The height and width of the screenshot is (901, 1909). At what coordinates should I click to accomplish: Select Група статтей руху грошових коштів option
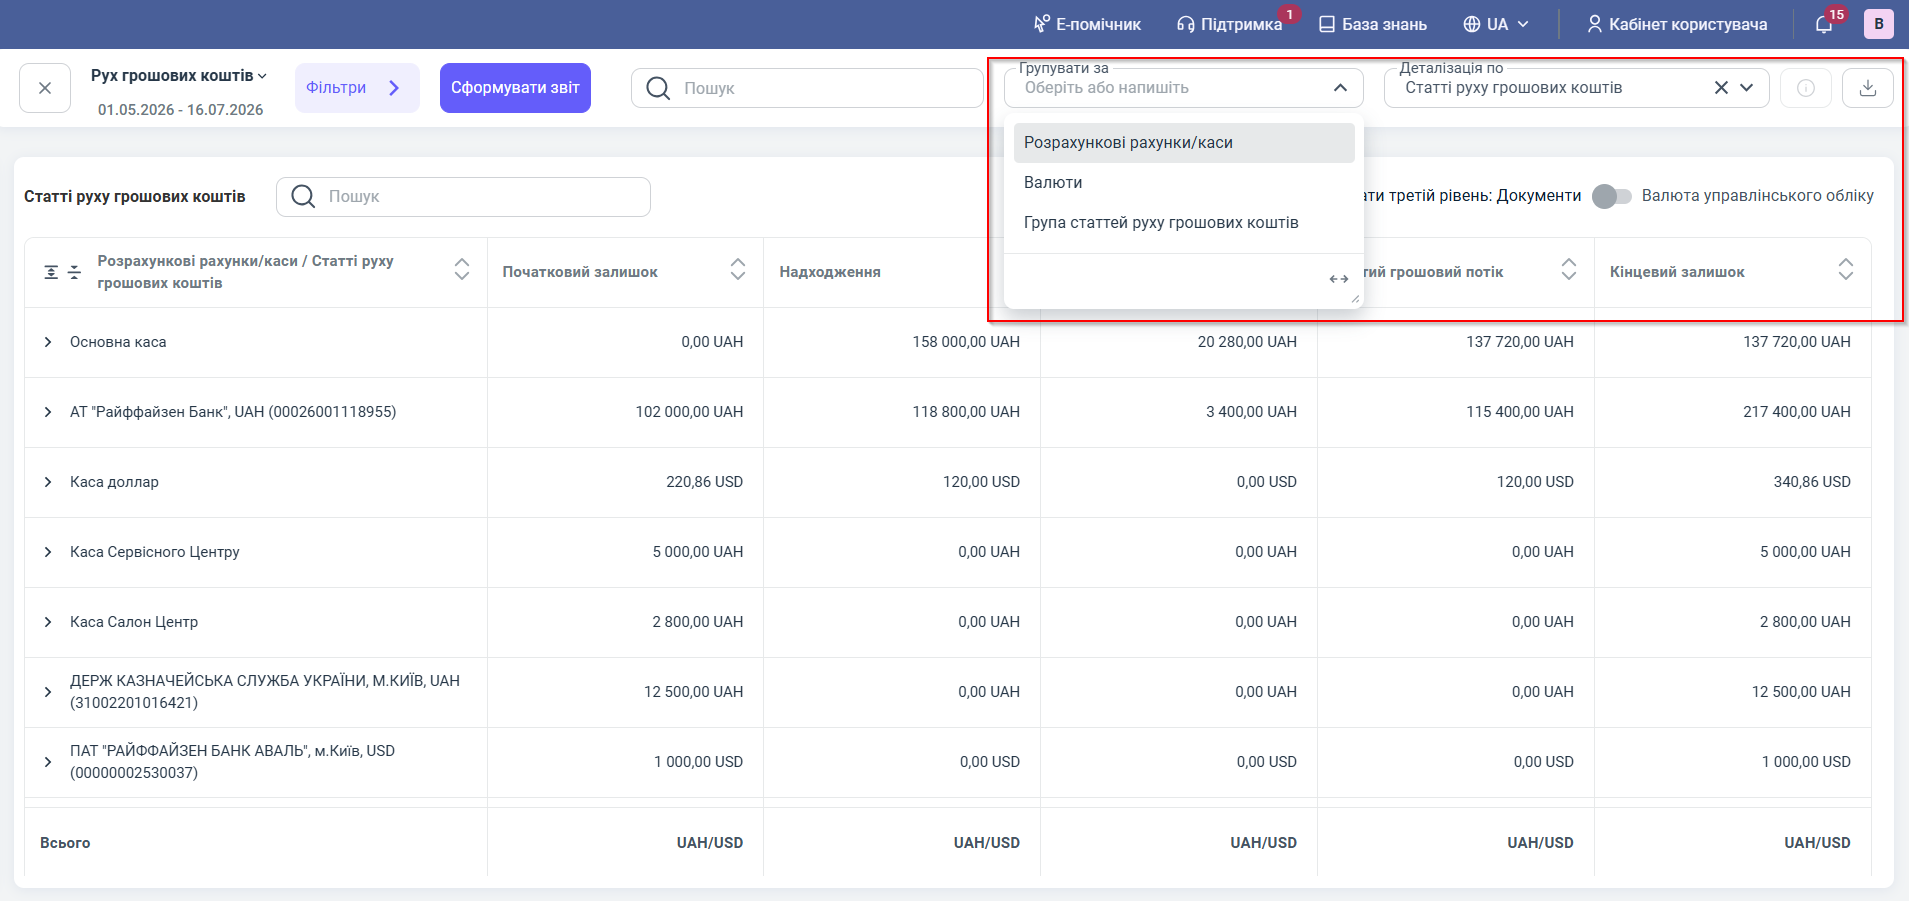(x=1184, y=223)
